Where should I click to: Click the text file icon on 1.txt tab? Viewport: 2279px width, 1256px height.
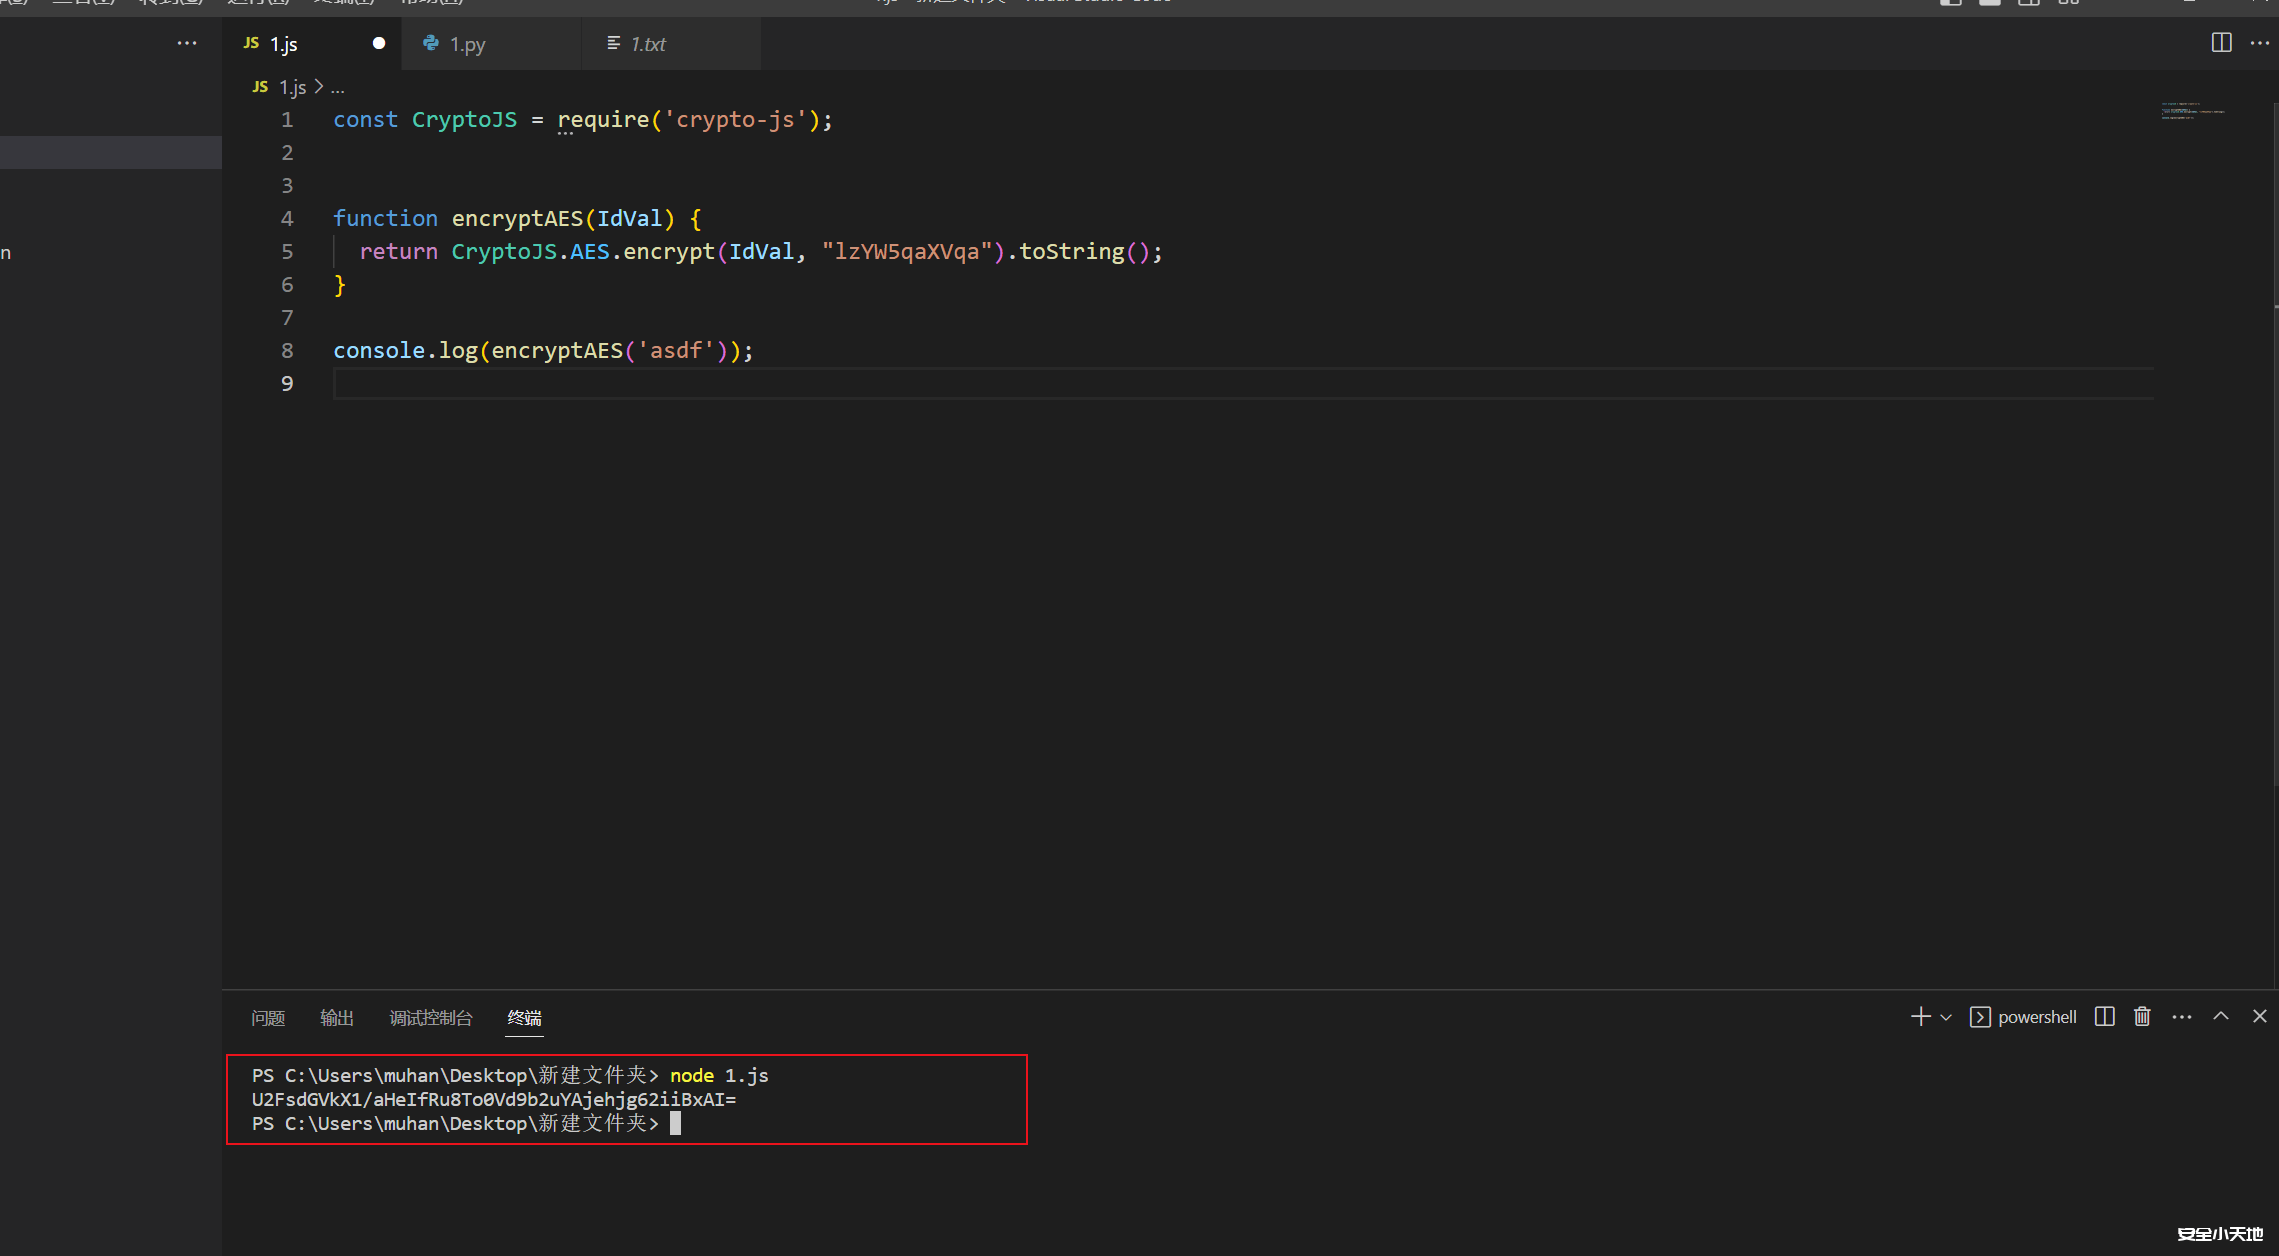tap(613, 43)
